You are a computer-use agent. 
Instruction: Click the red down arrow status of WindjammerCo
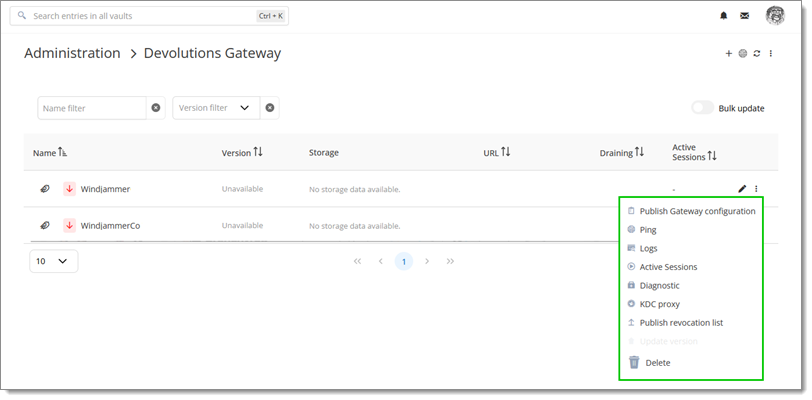click(x=69, y=225)
